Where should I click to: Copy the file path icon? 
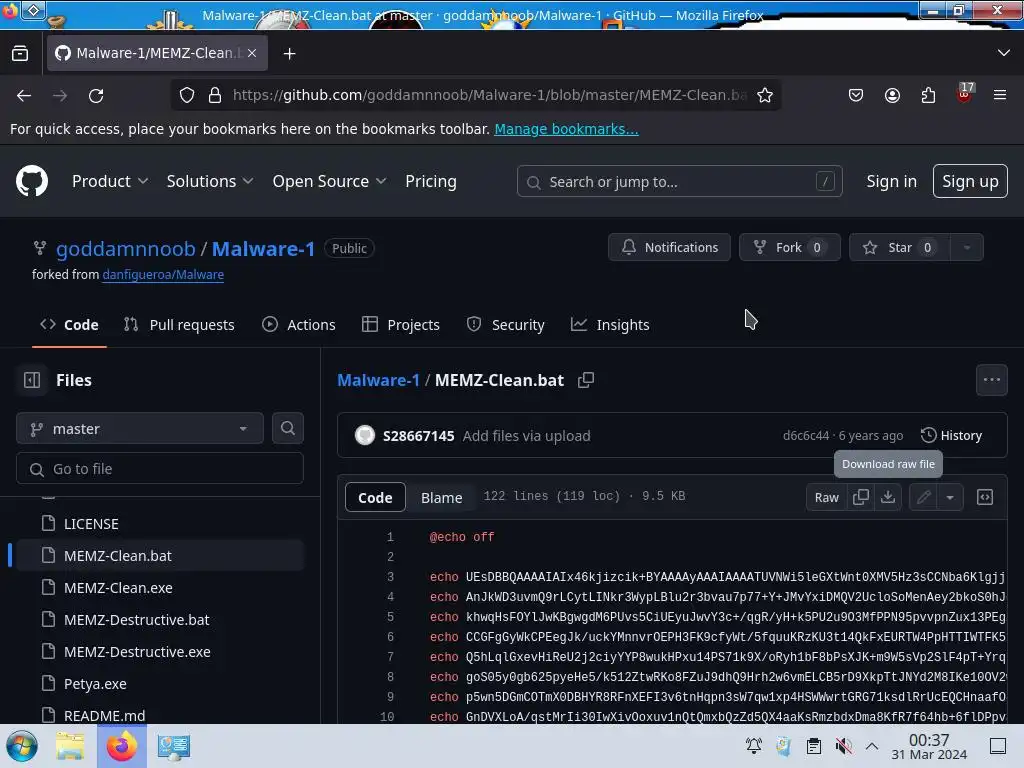(x=586, y=380)
